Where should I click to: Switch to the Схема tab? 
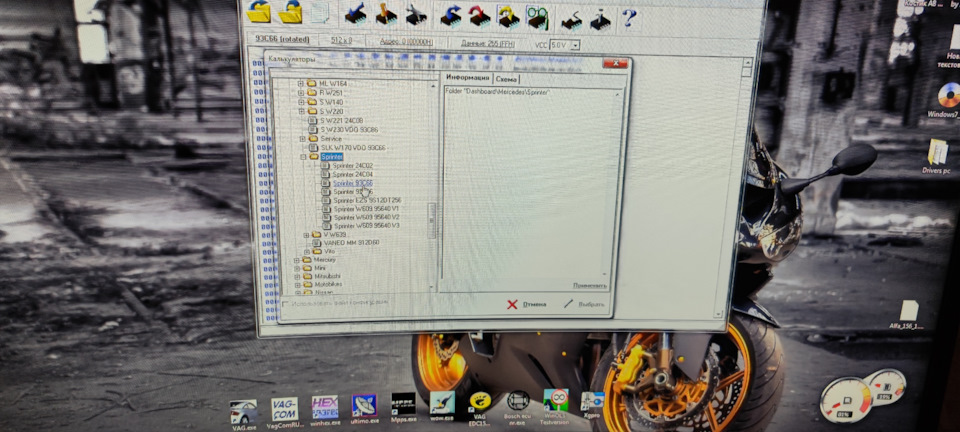coord(506,79)
